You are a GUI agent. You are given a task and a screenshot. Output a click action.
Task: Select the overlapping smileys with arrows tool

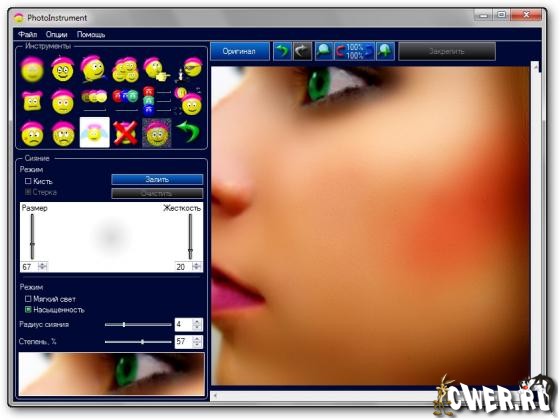(x=189, y=101)
